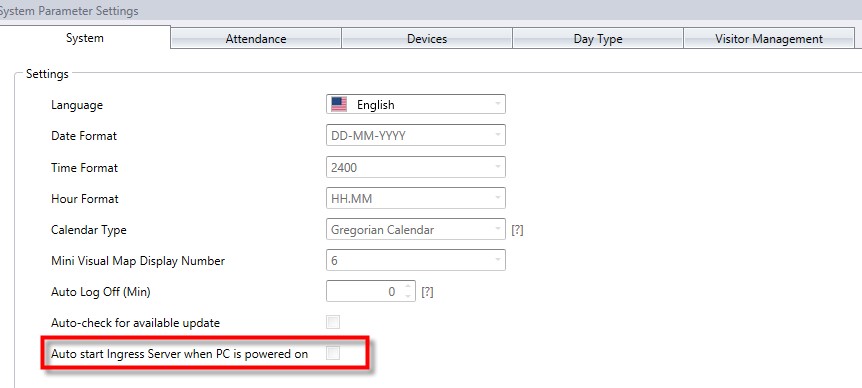
Task: Click the Settings group heading
Action: pos(47,74)
